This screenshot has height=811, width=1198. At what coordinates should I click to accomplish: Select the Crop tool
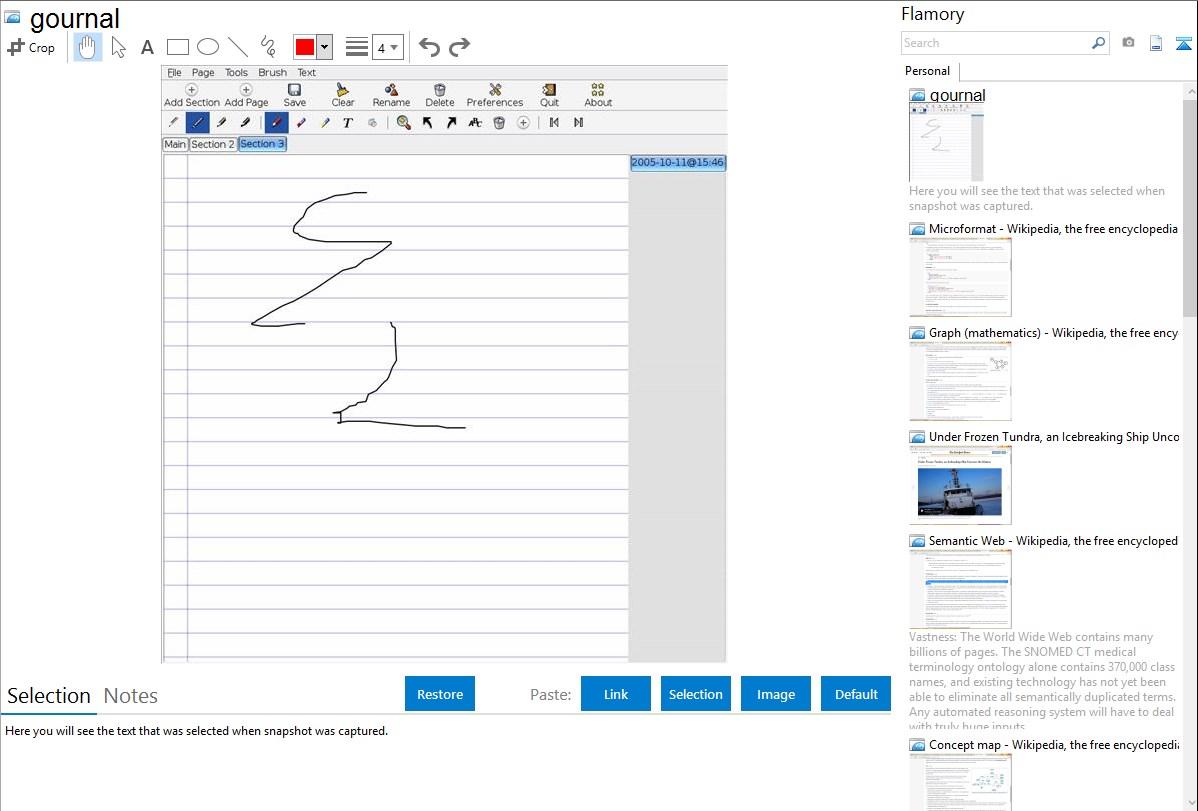coord(31,47)
